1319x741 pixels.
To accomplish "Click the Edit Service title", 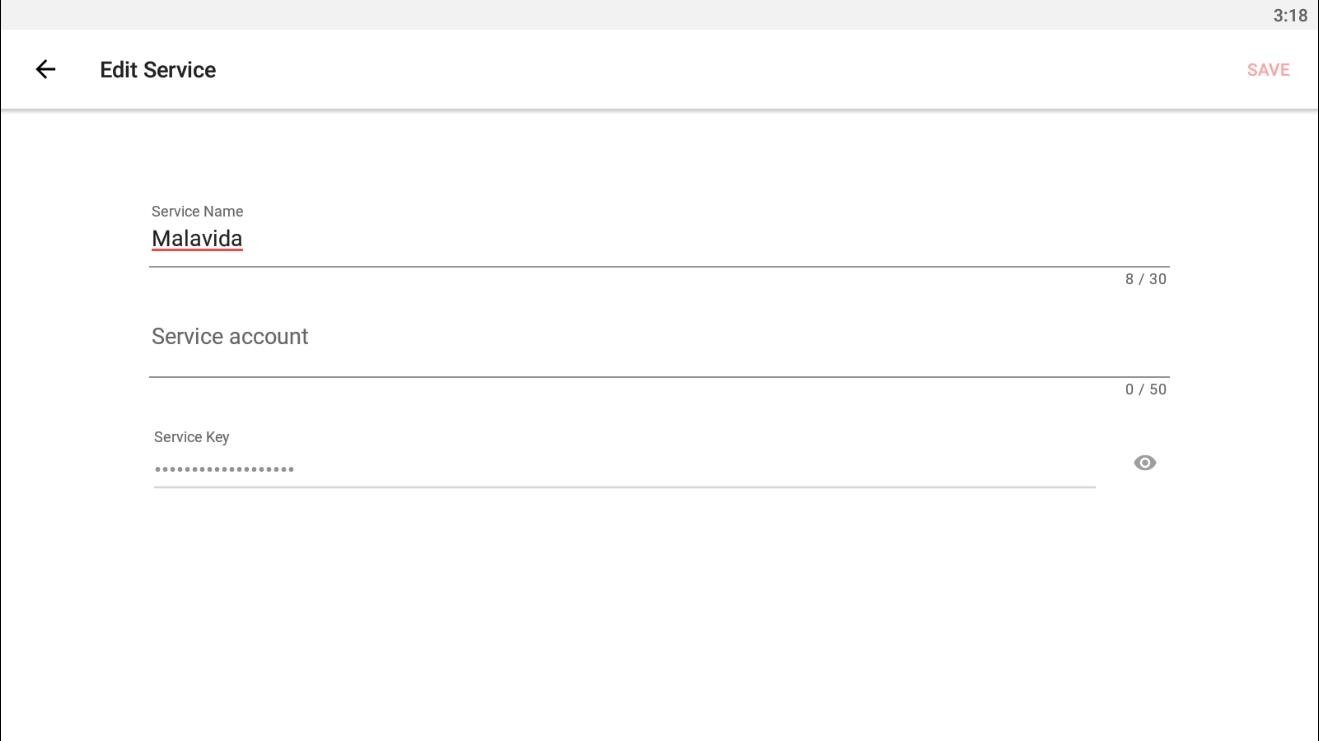I will point(158,69).
